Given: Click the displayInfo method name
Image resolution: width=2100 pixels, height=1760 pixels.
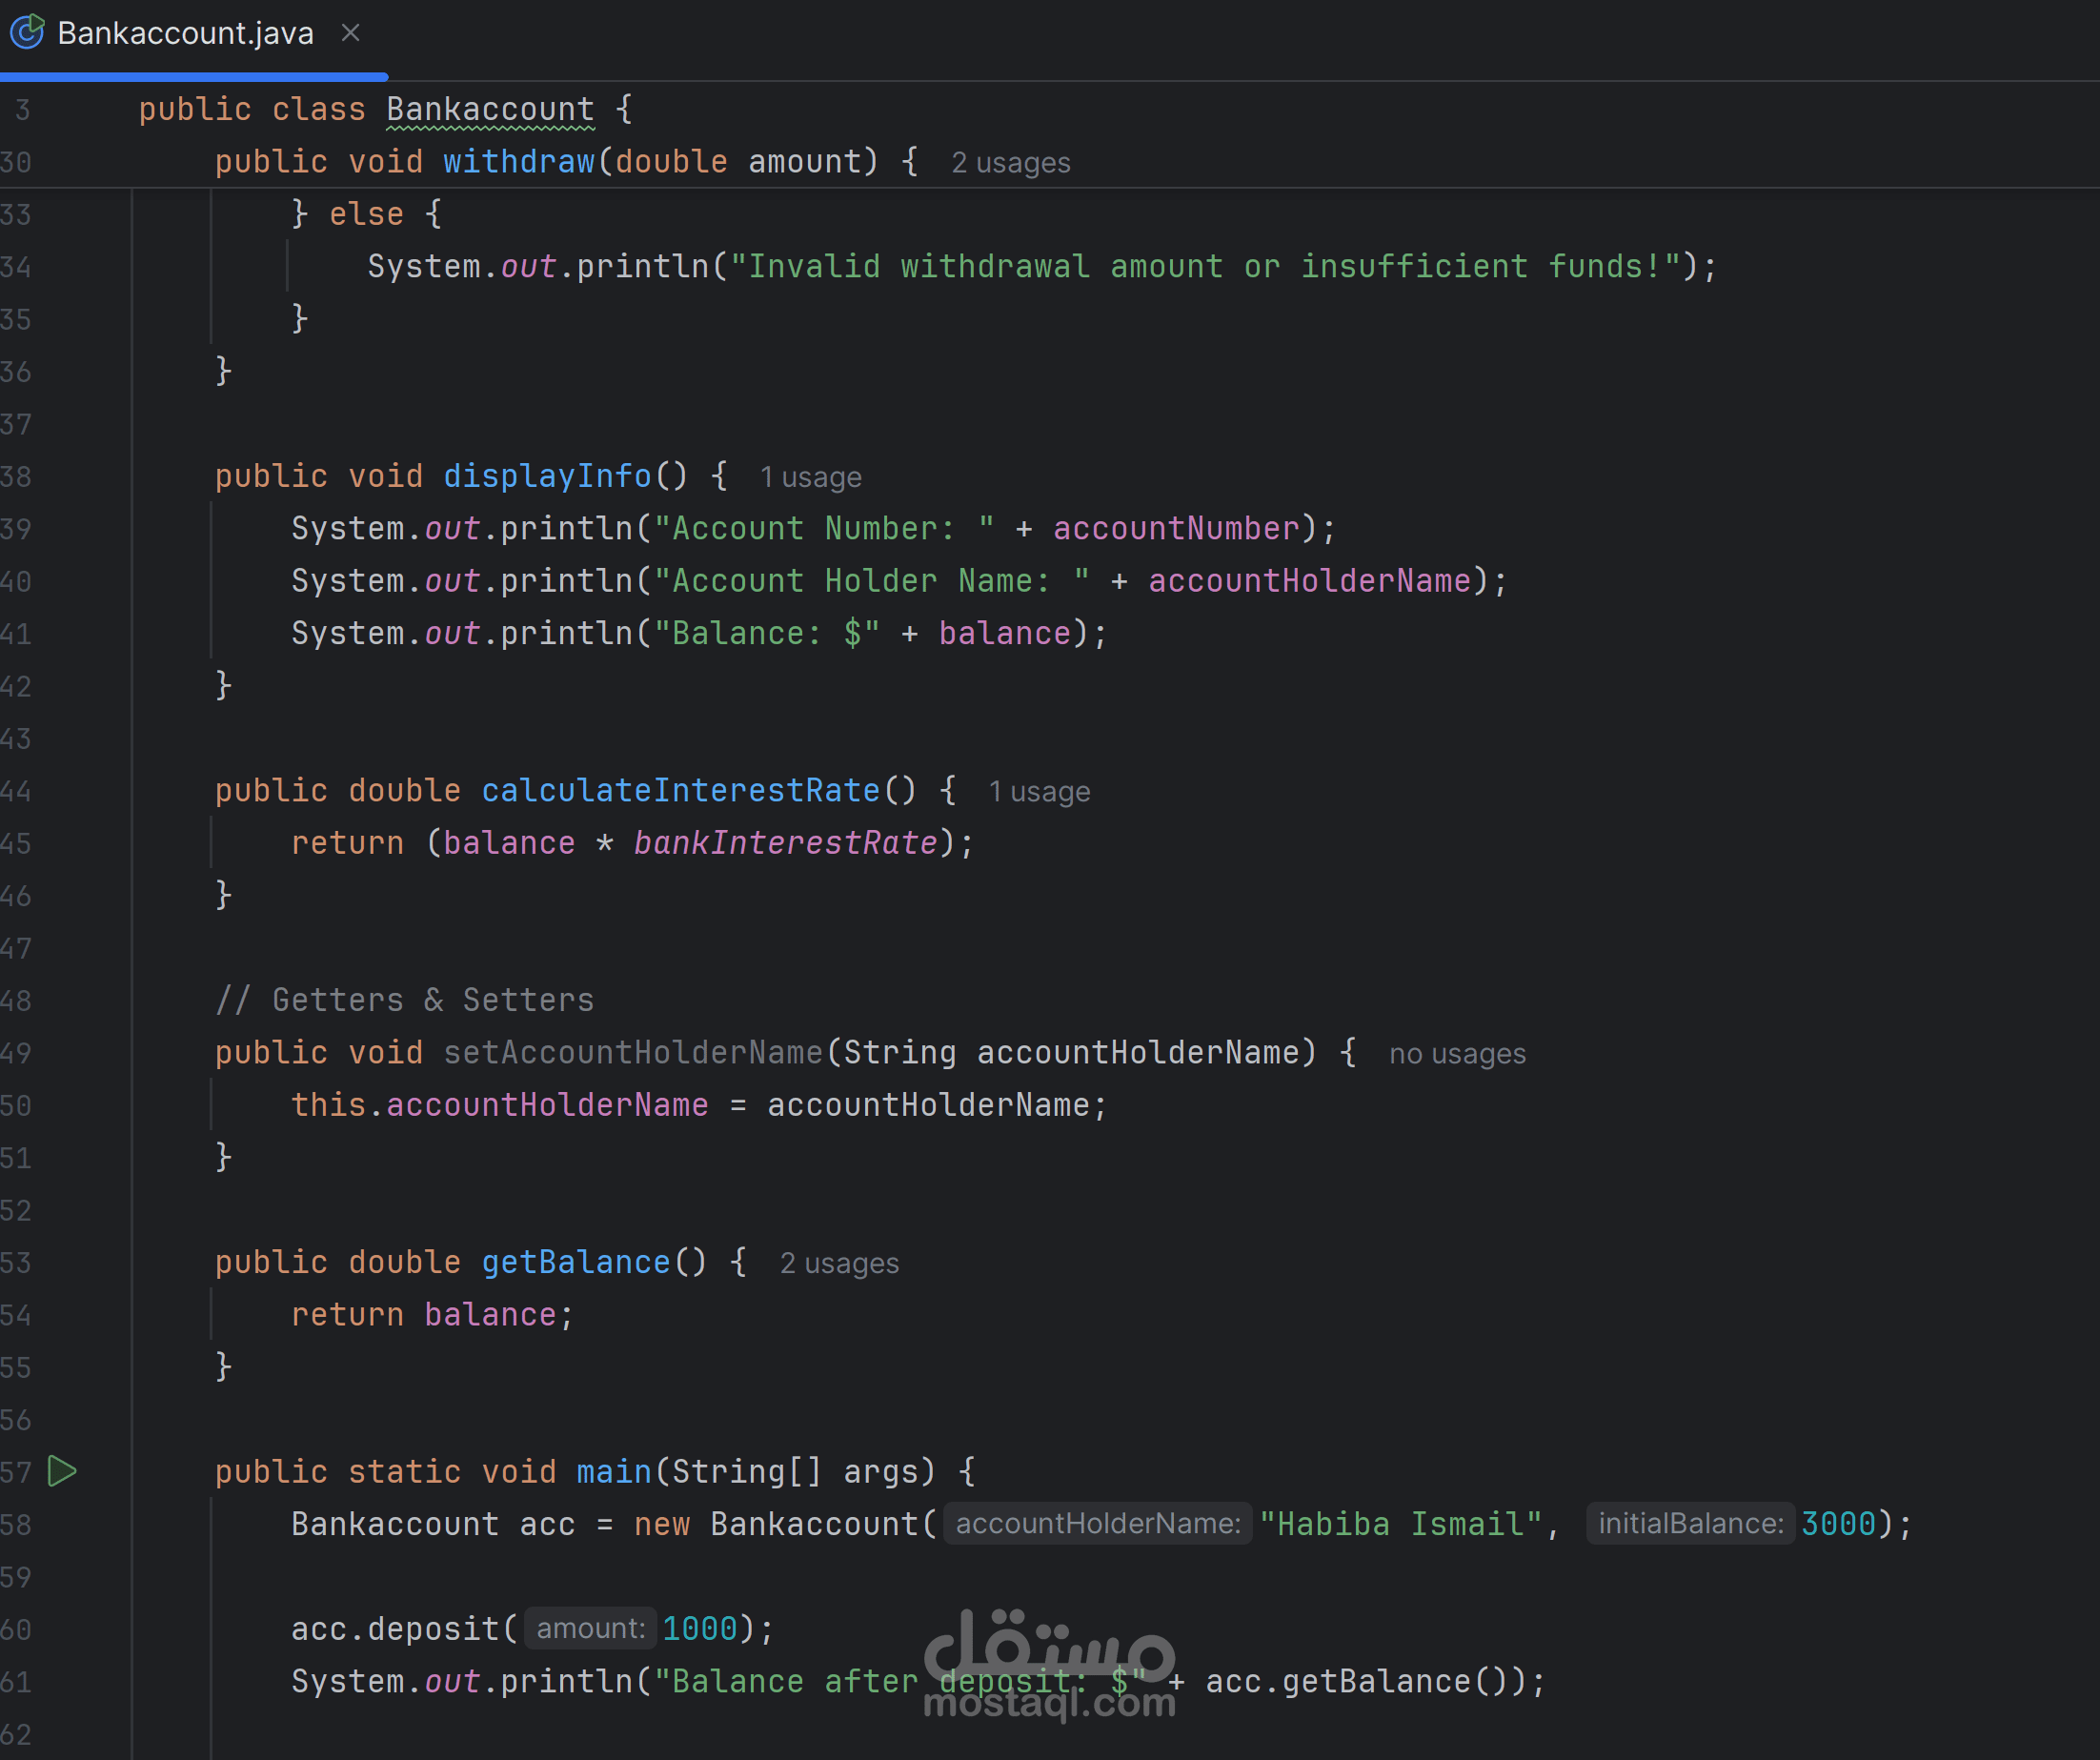Looking at the screenshot, I should pos(547,476).
